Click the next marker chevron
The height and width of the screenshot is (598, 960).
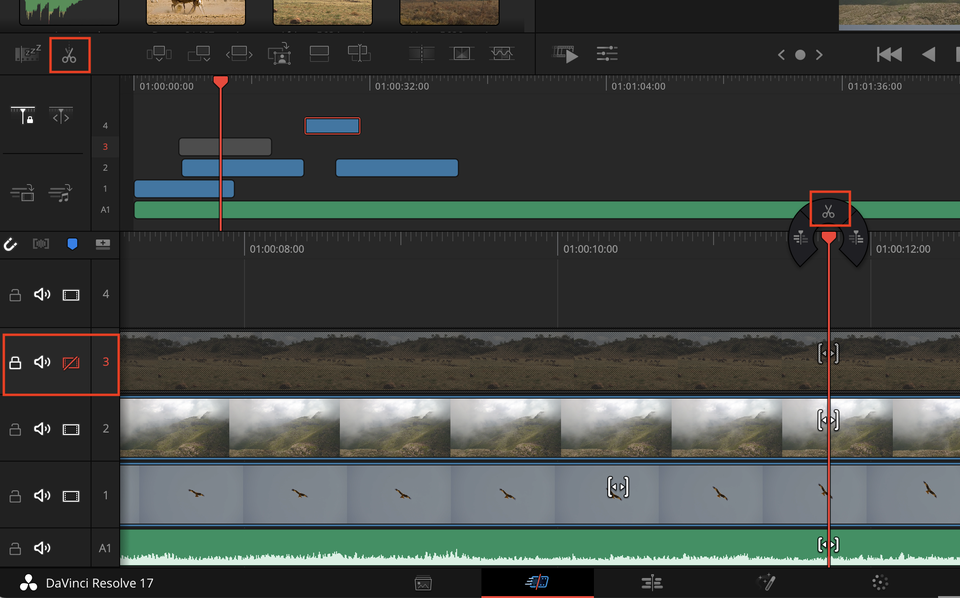tap(818, 55)
